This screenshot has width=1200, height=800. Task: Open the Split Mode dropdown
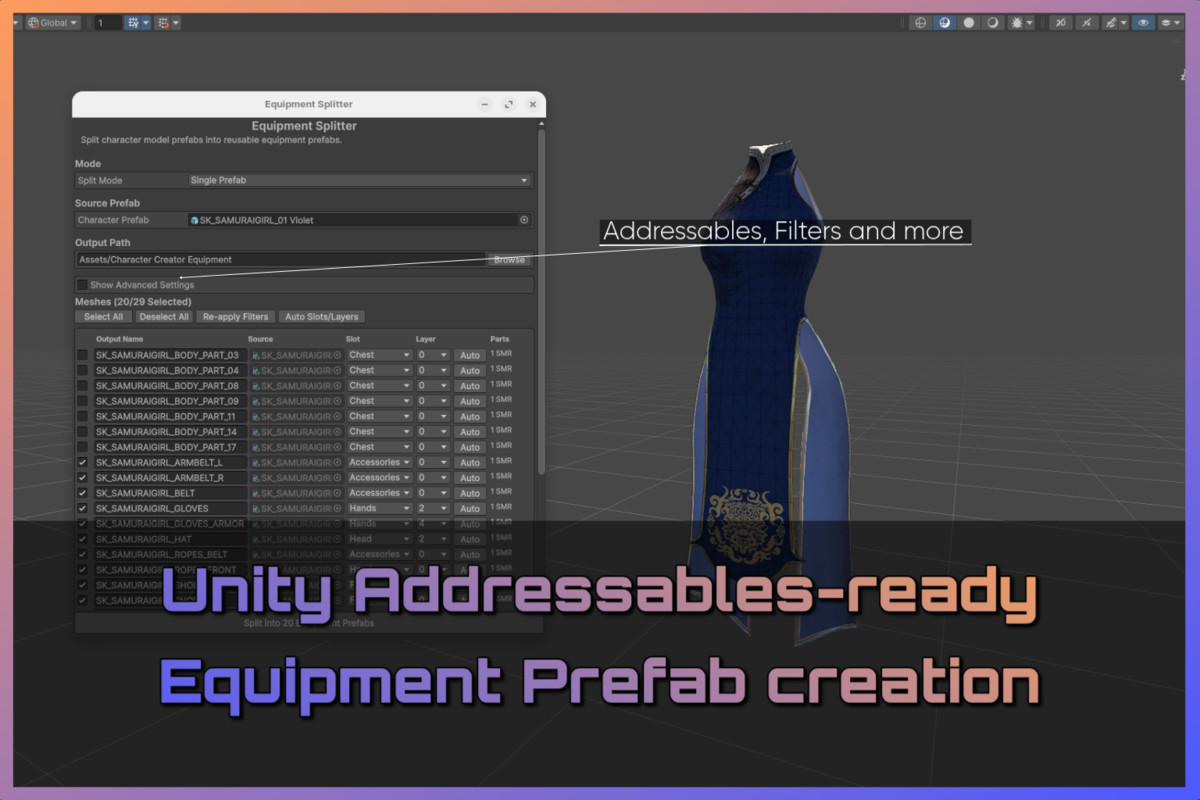coord(360,180)
